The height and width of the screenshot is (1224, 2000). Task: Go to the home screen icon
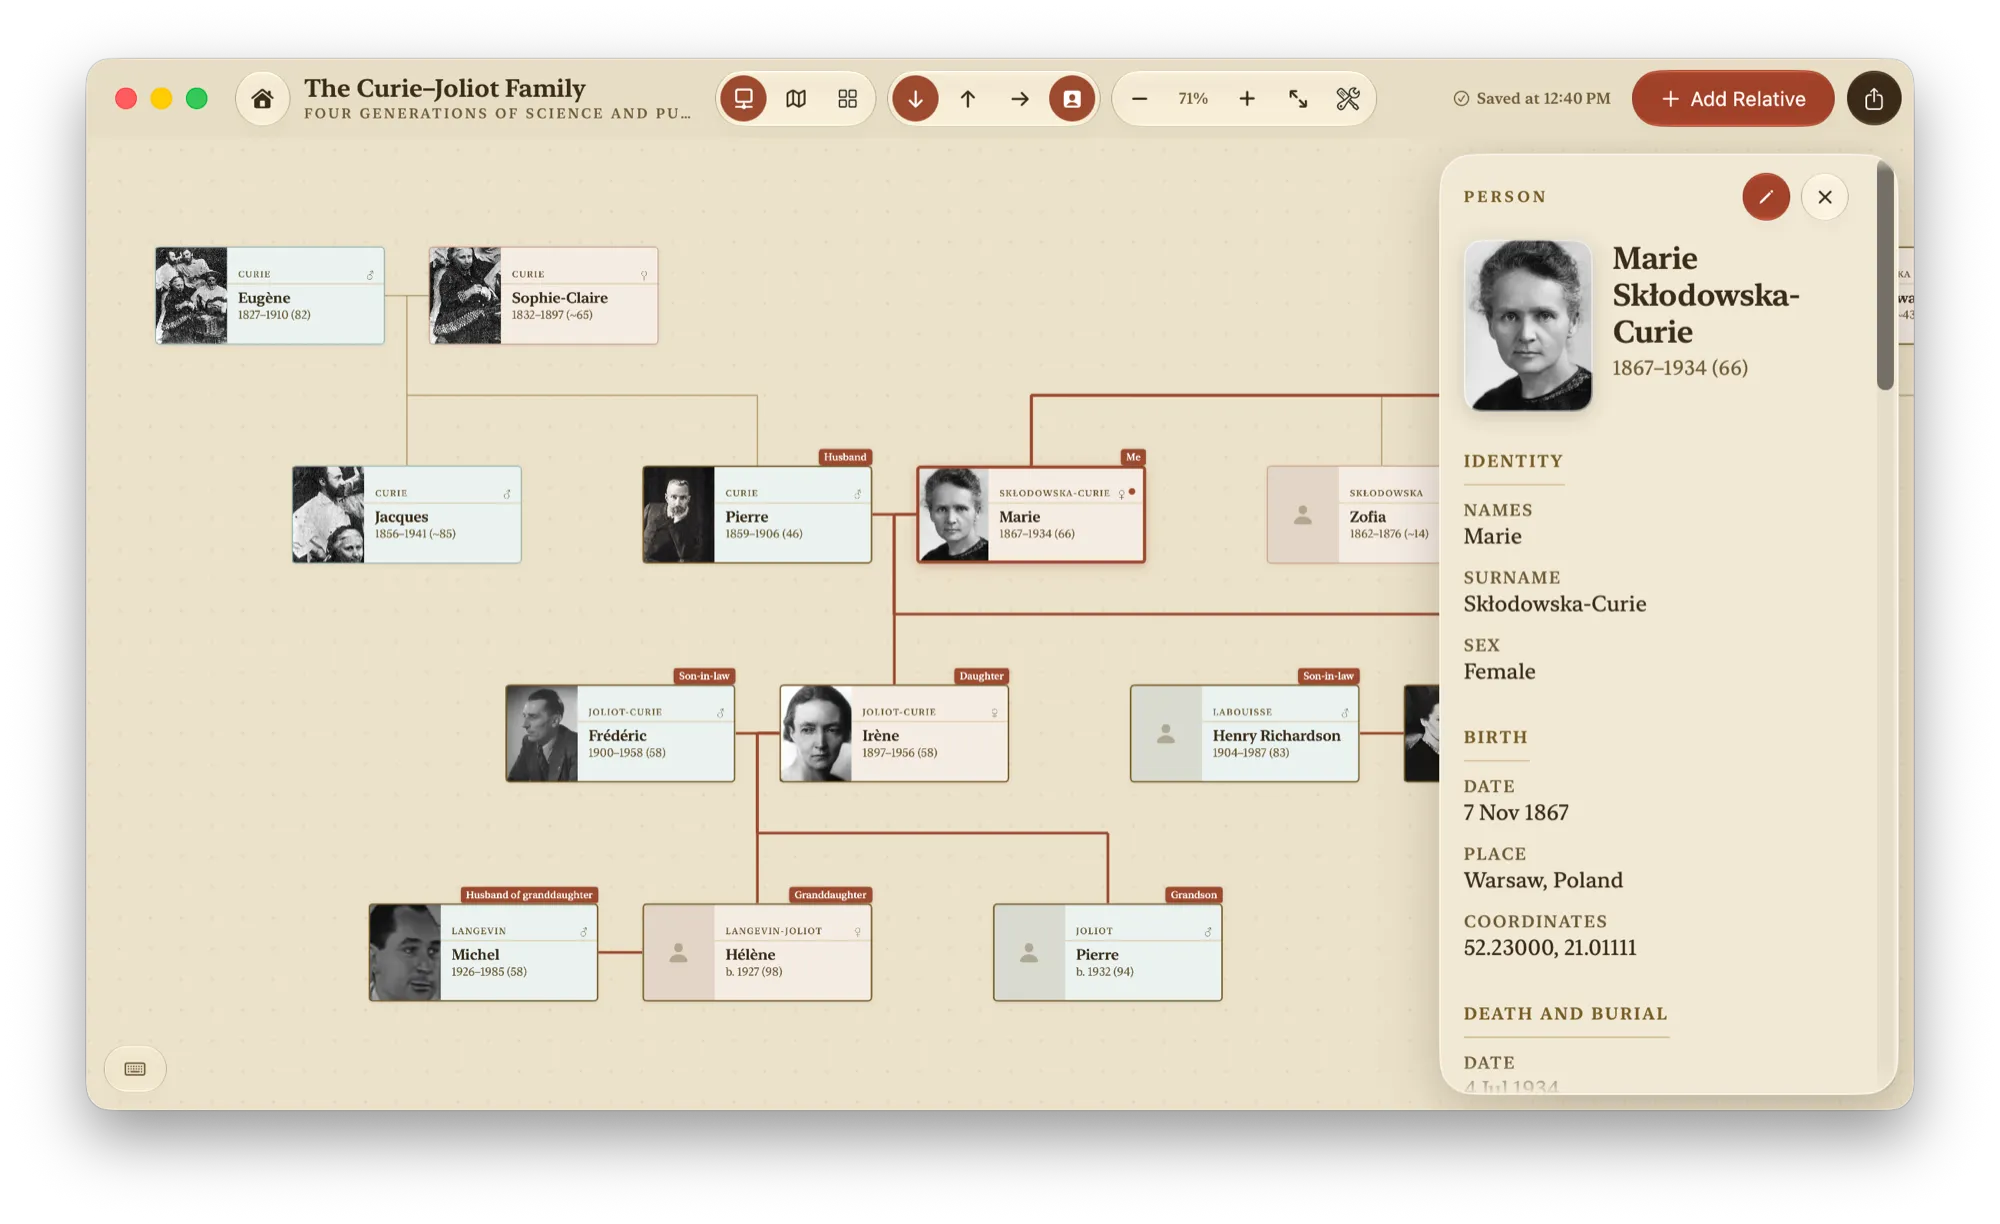pos(262,98)
